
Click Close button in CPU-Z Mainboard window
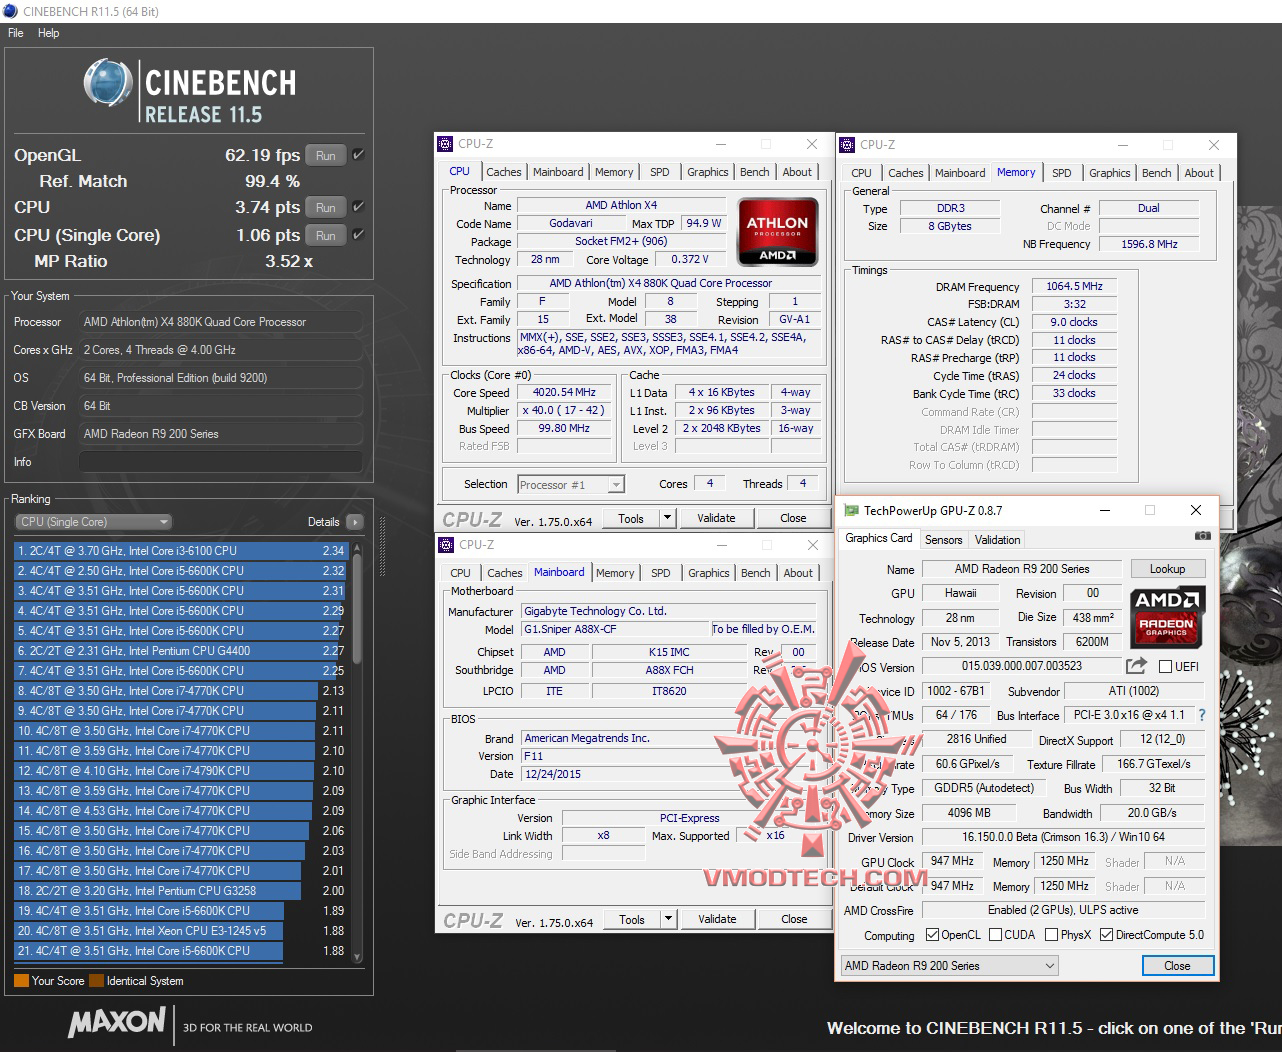(794, 919)
